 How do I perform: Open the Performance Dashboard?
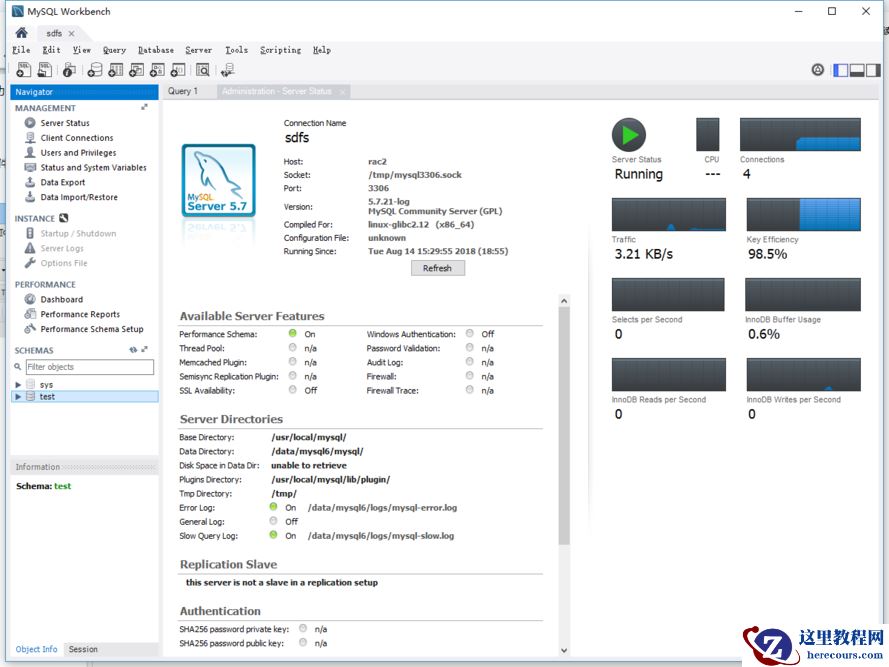[x=61, y=299]
